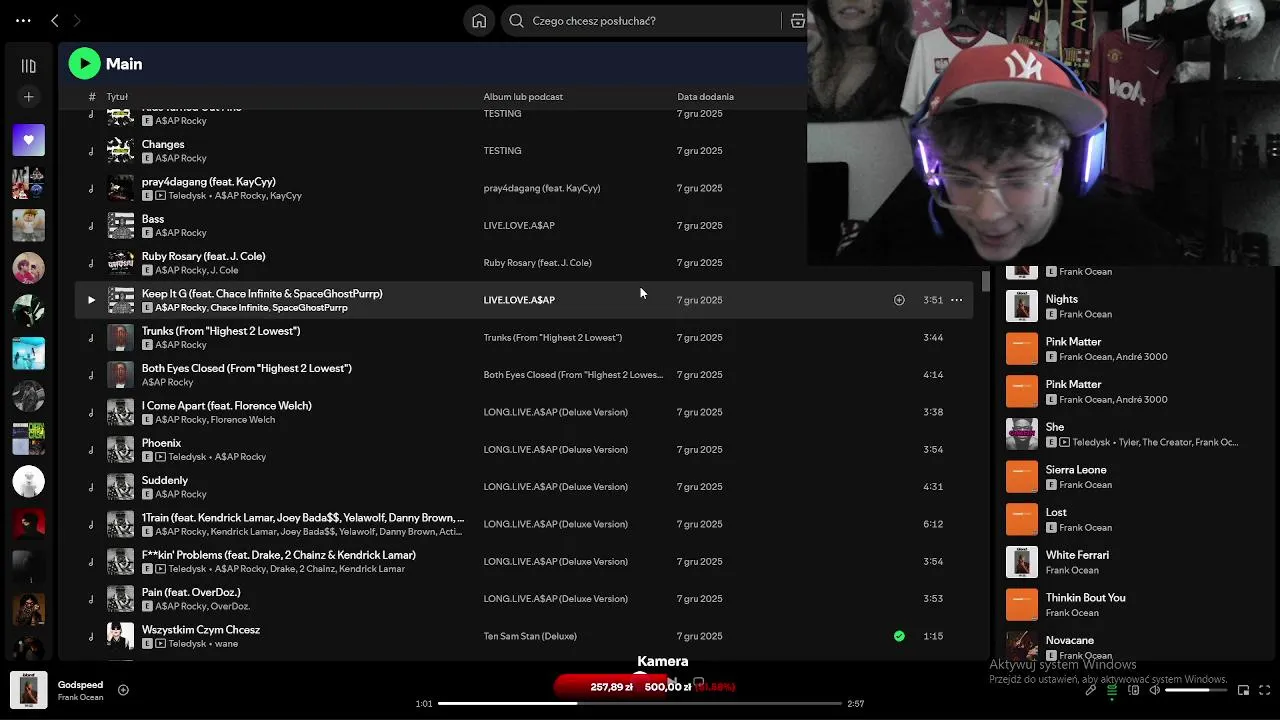Click the She cover art in queue
This screenshot has height=720, width=1280.
pos(1022,434)
